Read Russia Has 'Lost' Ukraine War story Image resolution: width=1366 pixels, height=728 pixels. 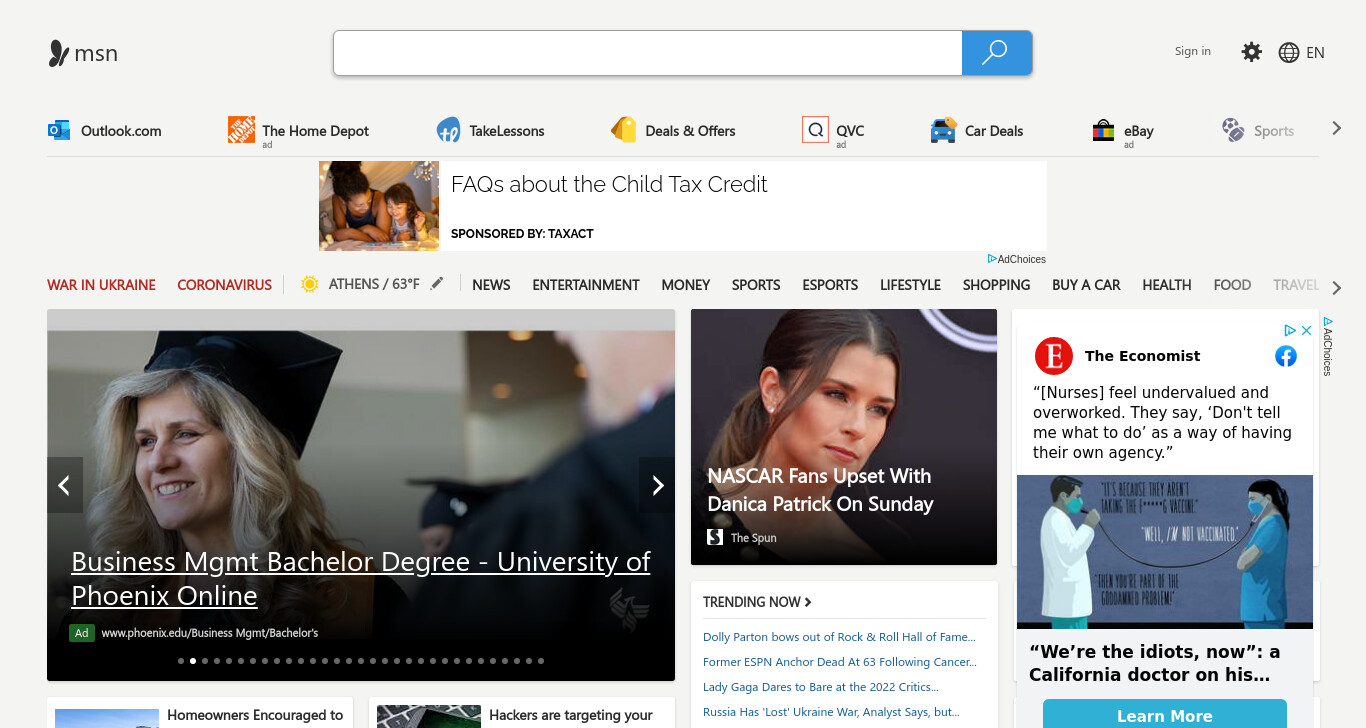pos(831,712)
